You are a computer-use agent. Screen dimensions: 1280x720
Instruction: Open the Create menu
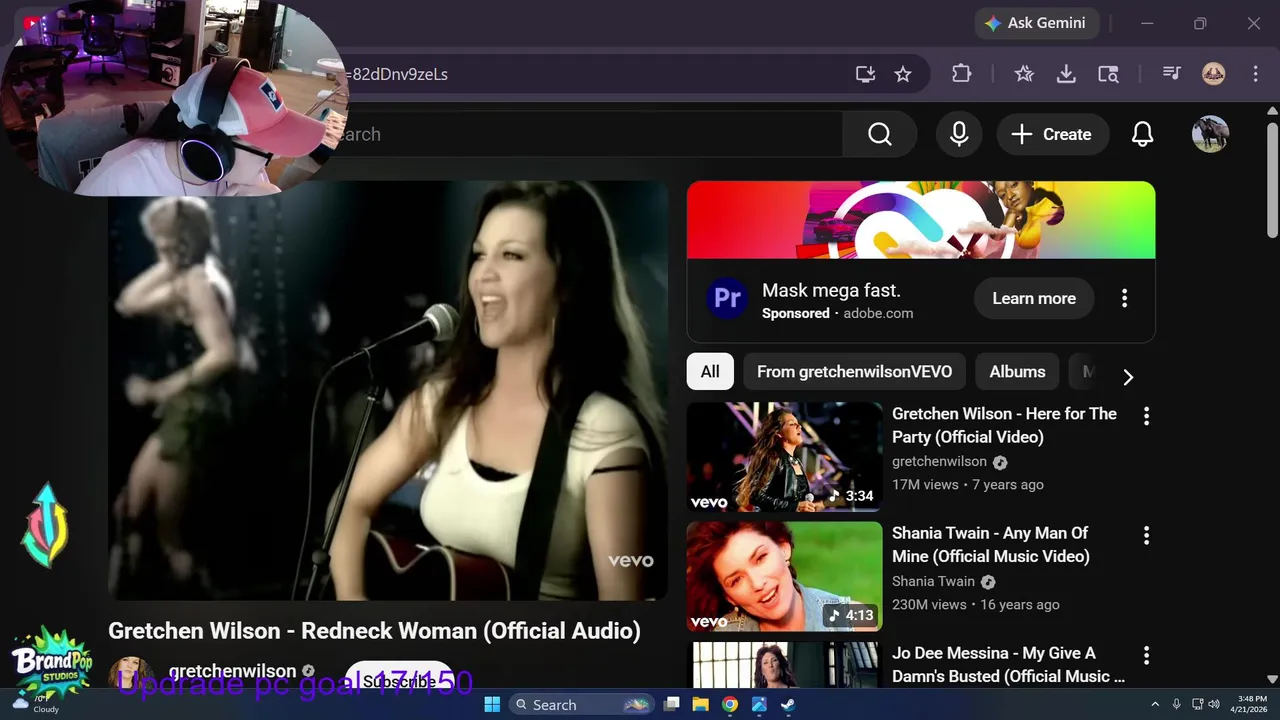[x=1052, y=134]
